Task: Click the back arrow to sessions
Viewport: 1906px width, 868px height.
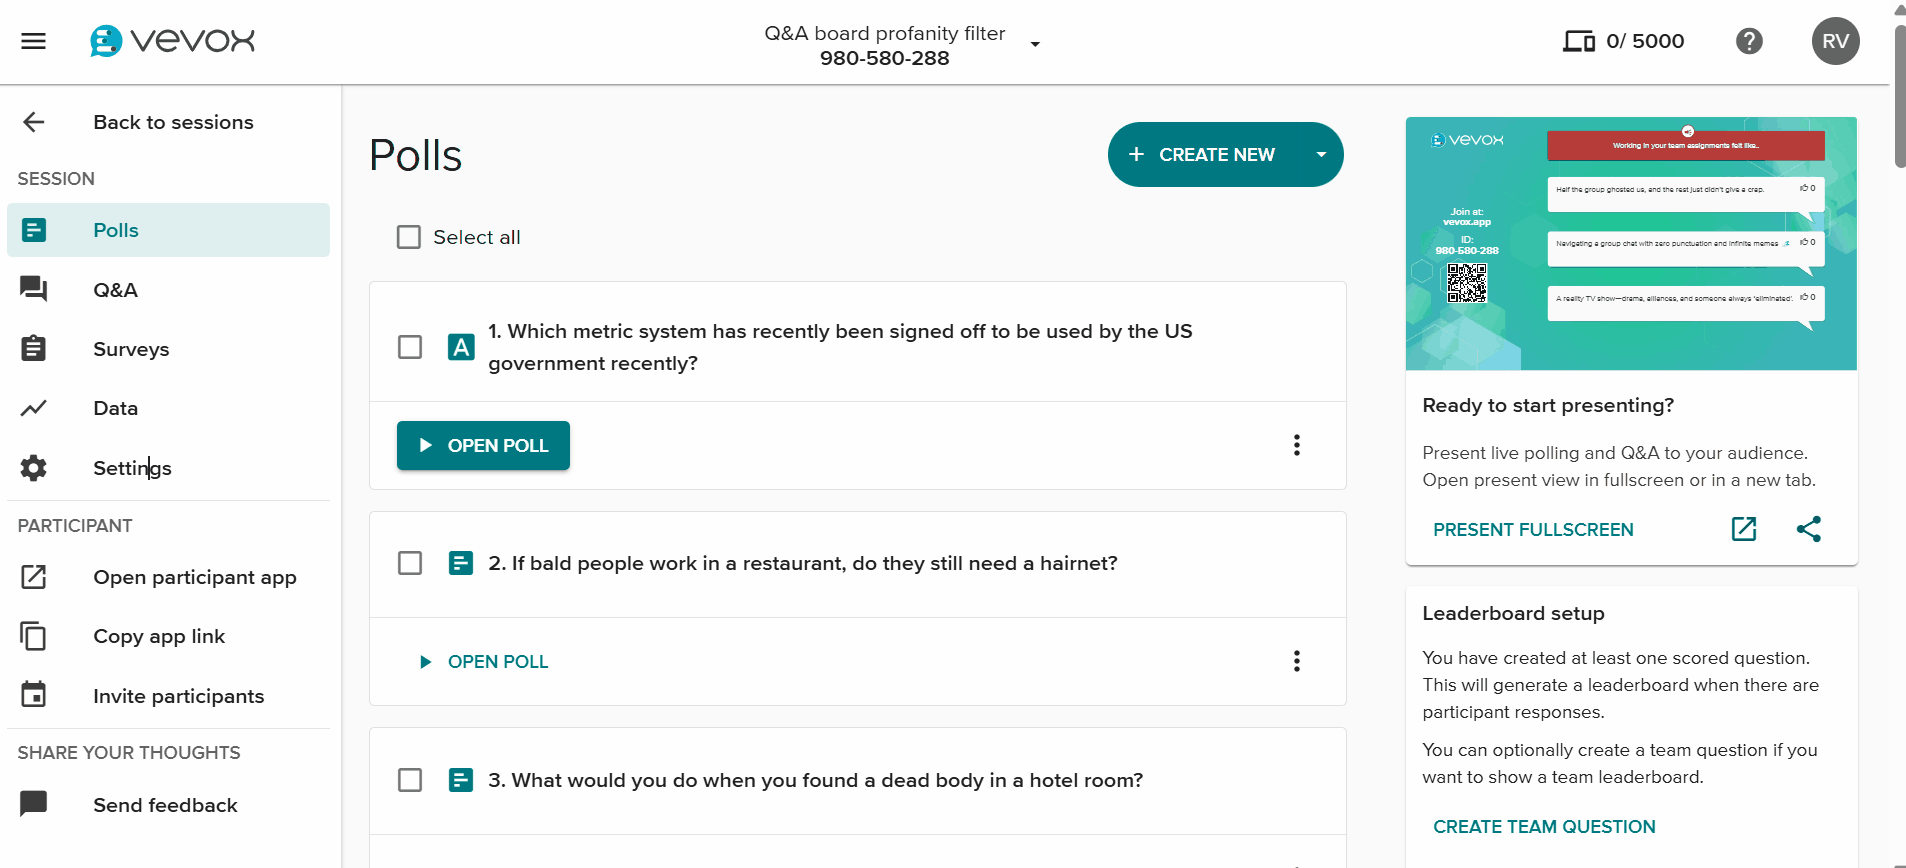Action: tap(34, 122)
